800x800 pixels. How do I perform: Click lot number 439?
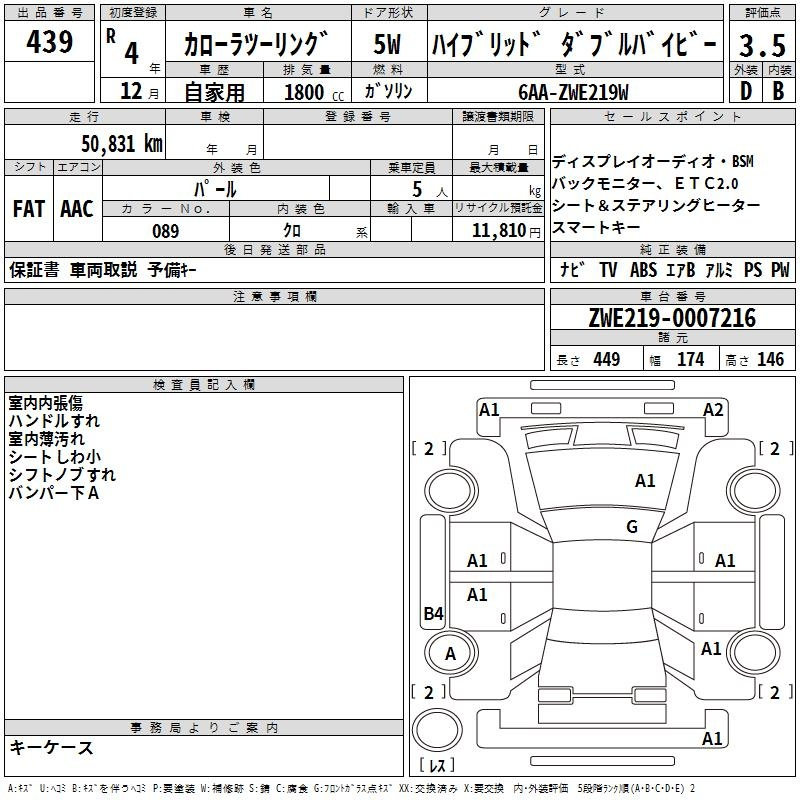pyautogui.click(x=49, y=42)
